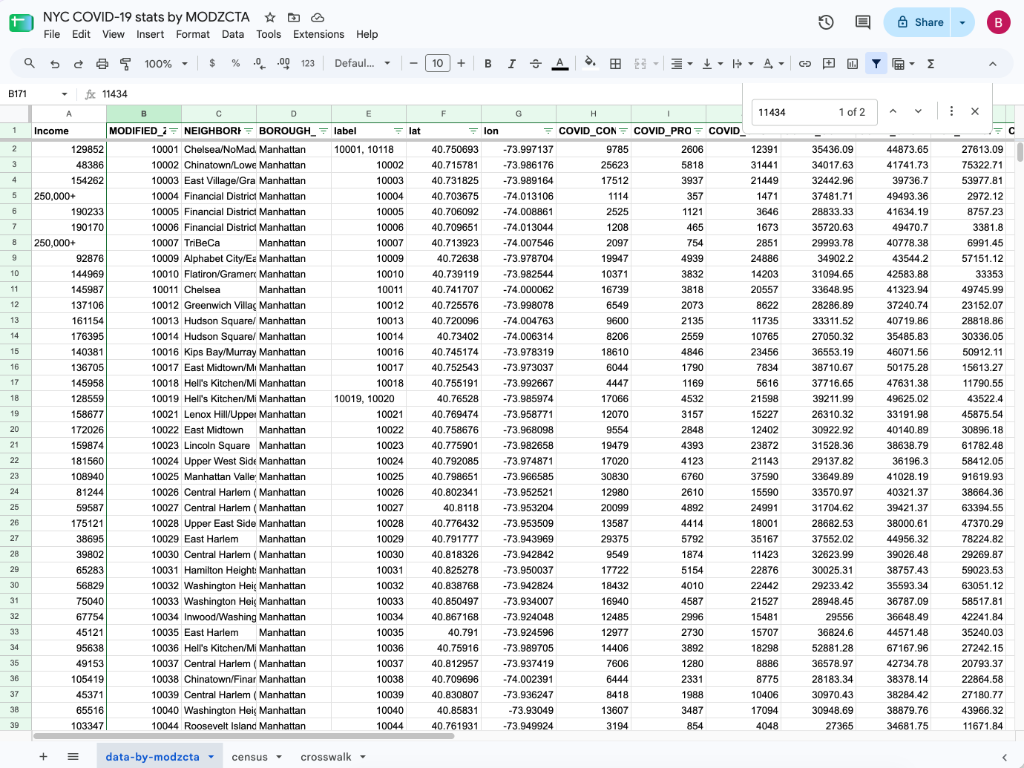Close the find bar
Viewport: 1024px width, 768px height.
[975, 112]
